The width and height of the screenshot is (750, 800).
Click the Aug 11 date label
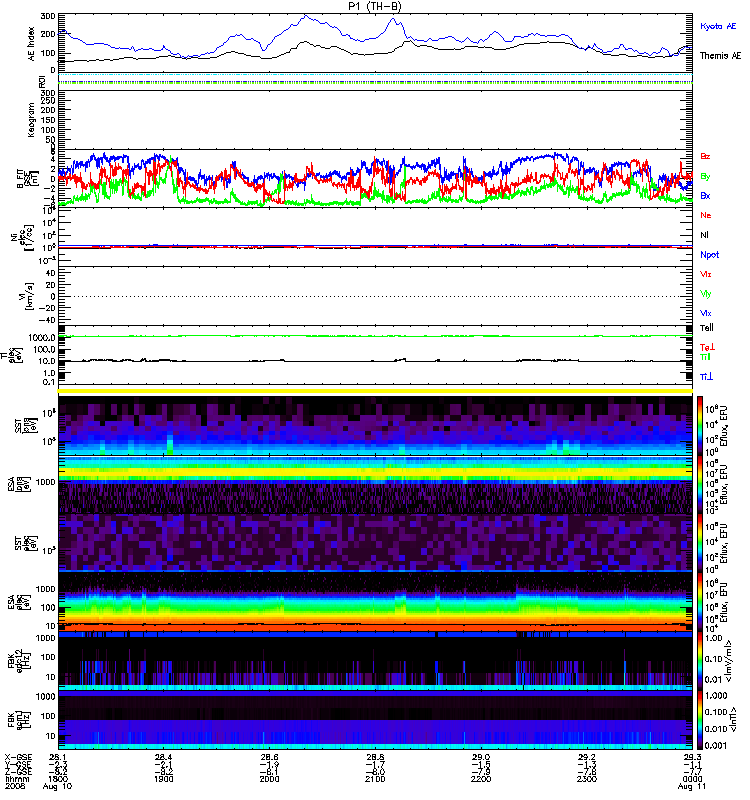pos(692,786)
